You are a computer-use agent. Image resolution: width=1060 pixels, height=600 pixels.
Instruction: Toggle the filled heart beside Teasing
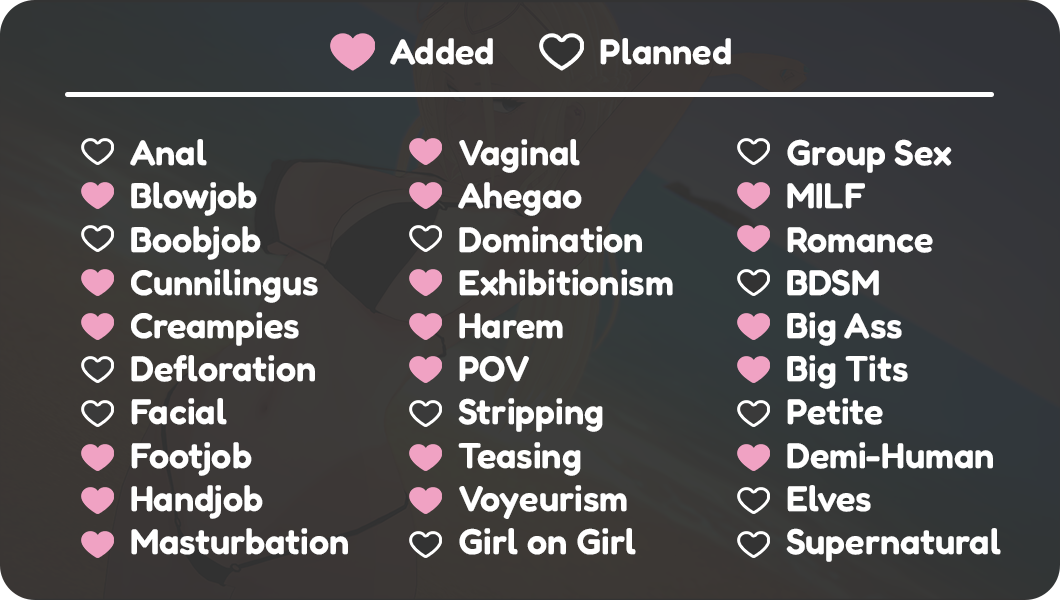click(425, 456)
